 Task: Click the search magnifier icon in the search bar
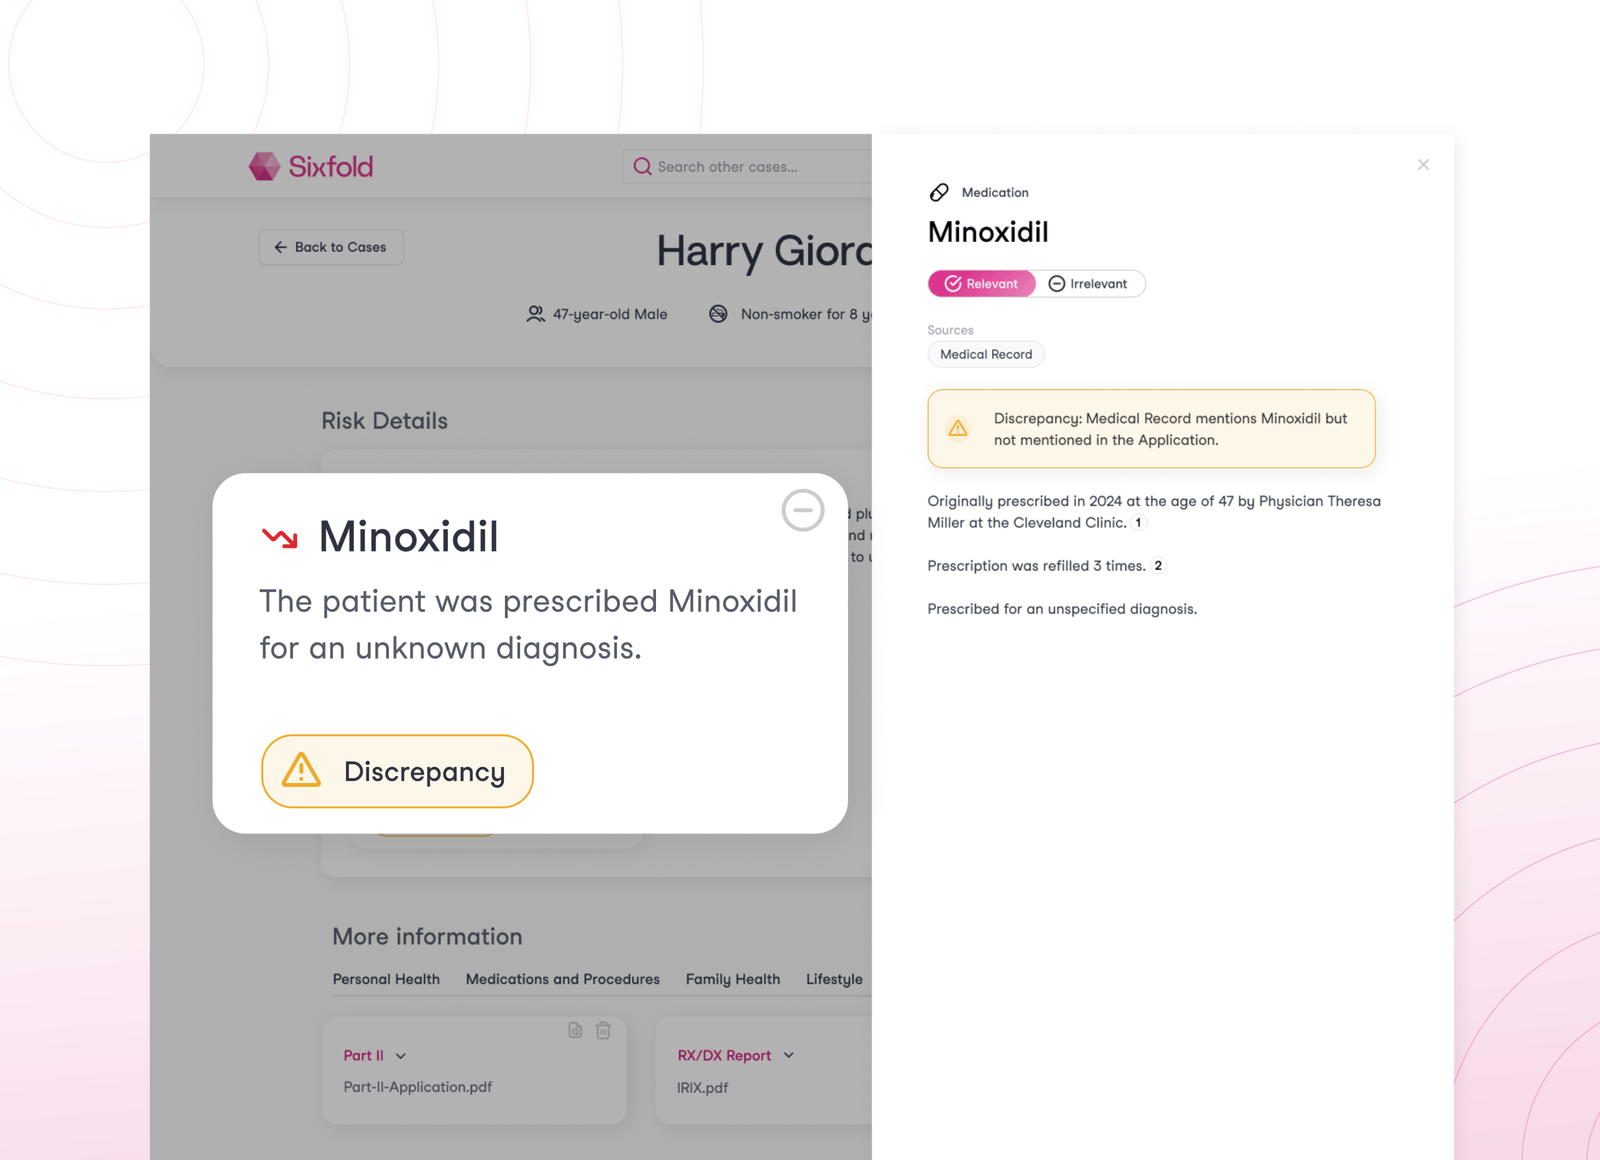click(x=643, y=166)
